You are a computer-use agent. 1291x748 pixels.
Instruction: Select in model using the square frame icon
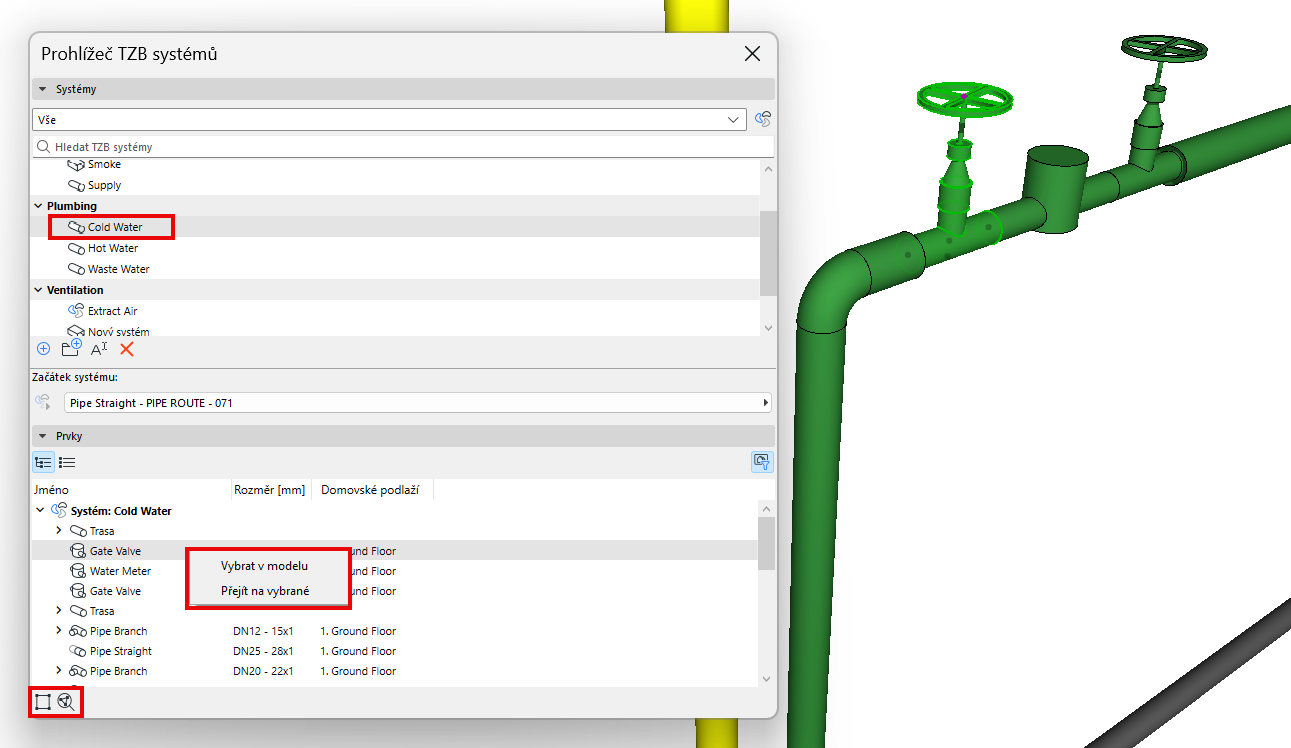click(x=43, y=702)
